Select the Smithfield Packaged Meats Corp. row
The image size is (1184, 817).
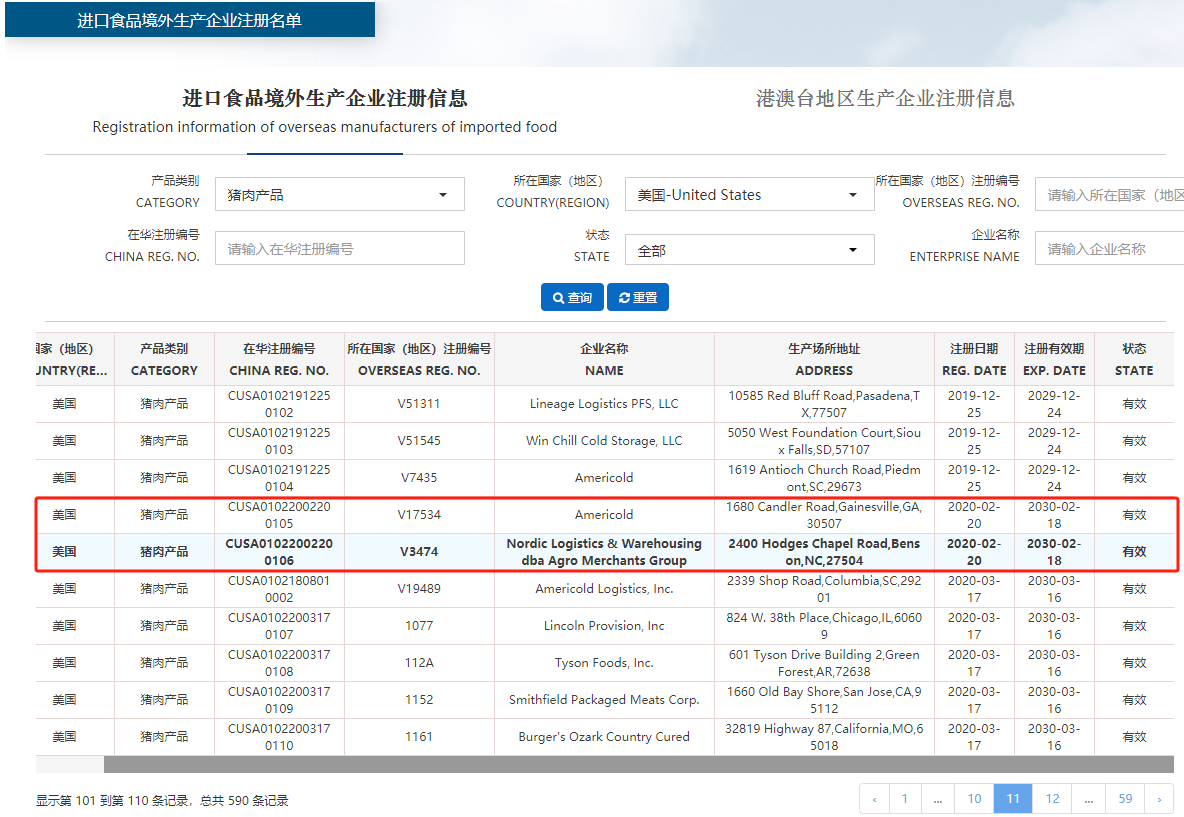[604, 700]
